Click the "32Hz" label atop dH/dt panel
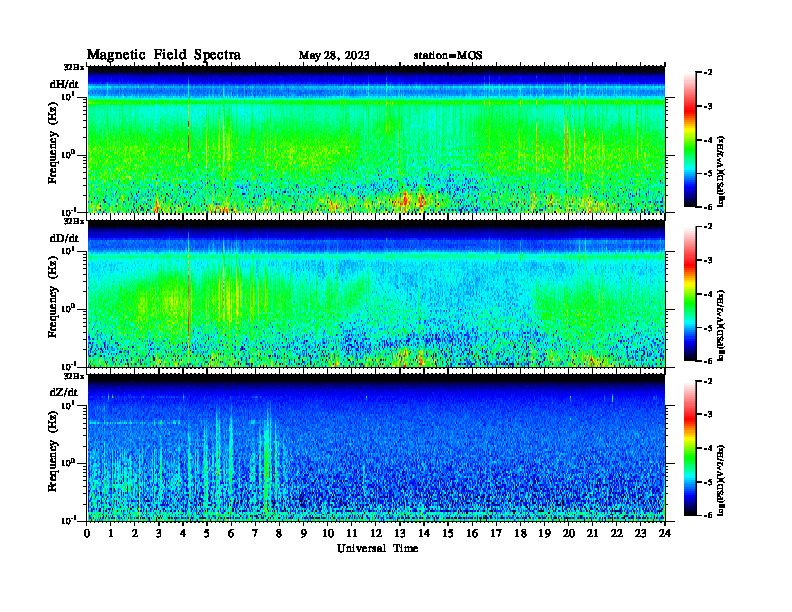The width and height of the screenshot is (792, 612). (74, 67)
